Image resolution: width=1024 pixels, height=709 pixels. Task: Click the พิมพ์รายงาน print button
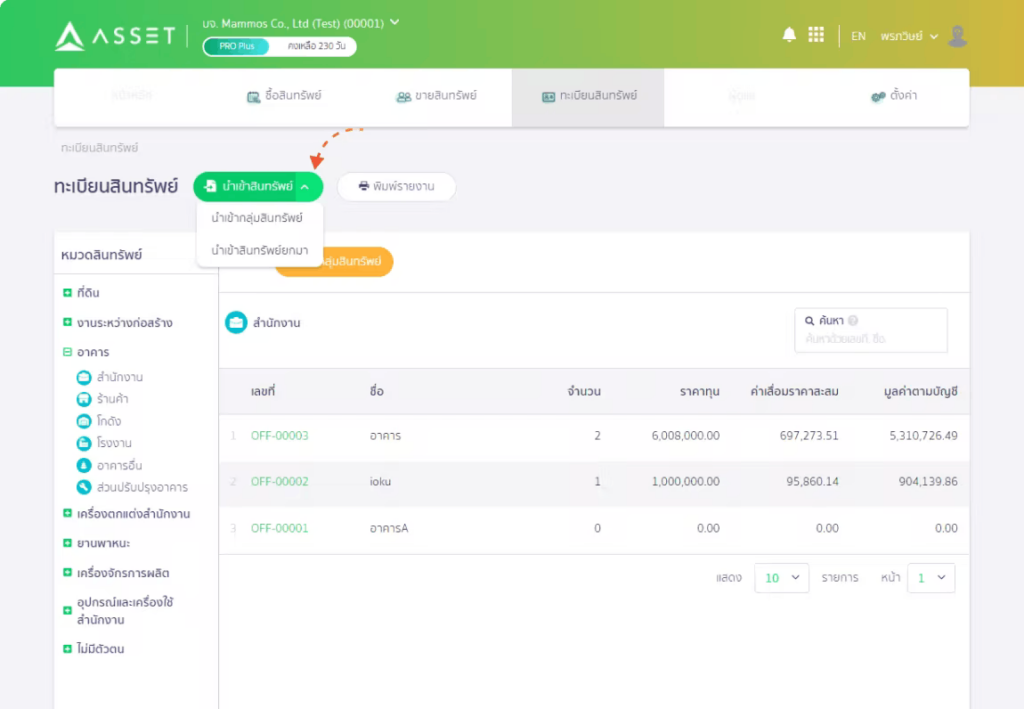tap(396, 187)
